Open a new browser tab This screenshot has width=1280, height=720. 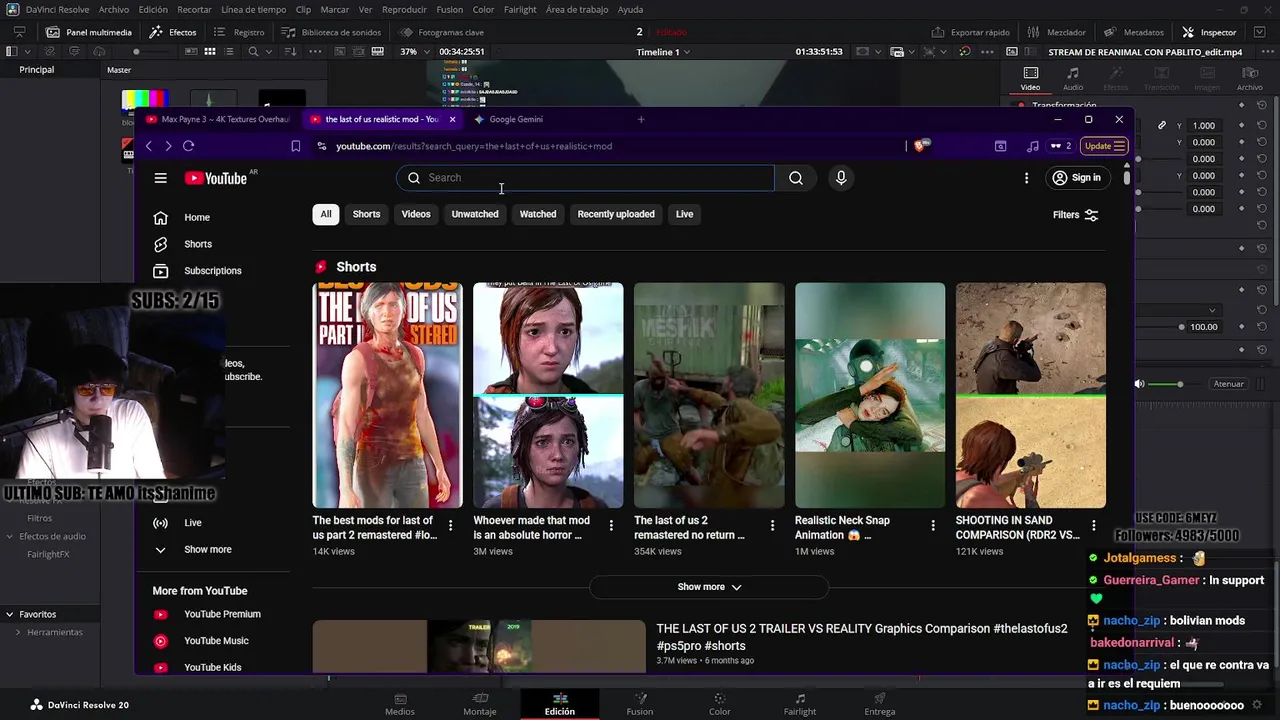(x=641, y=119)
